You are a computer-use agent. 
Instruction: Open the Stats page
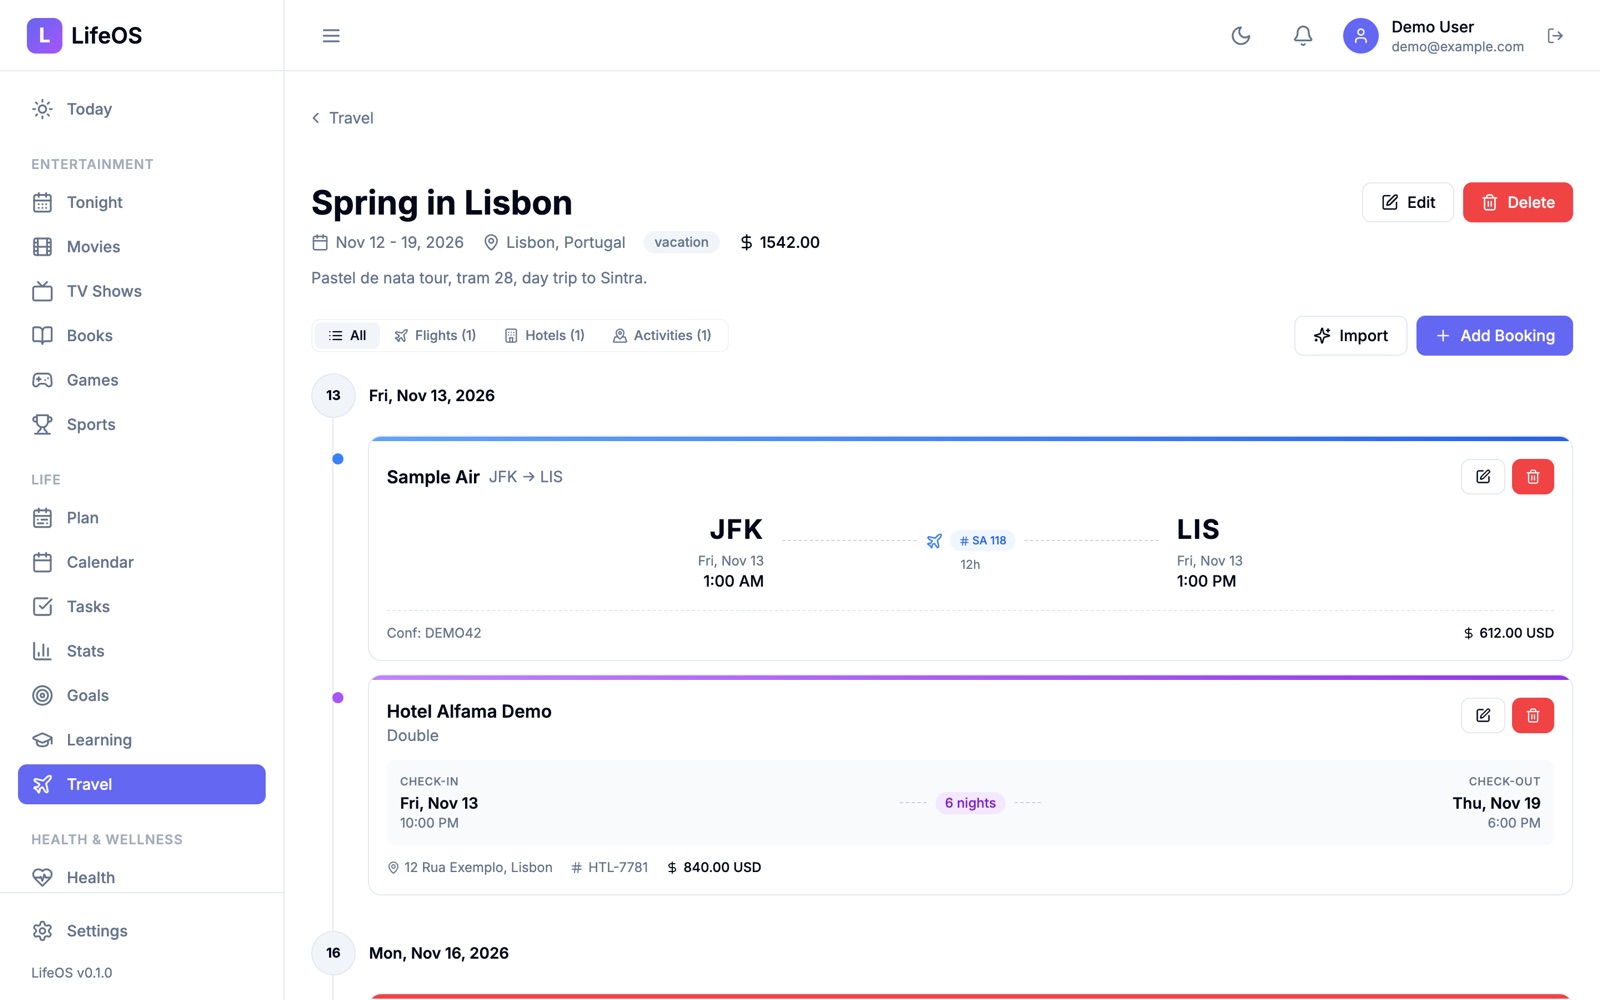(x=142, y=651)
